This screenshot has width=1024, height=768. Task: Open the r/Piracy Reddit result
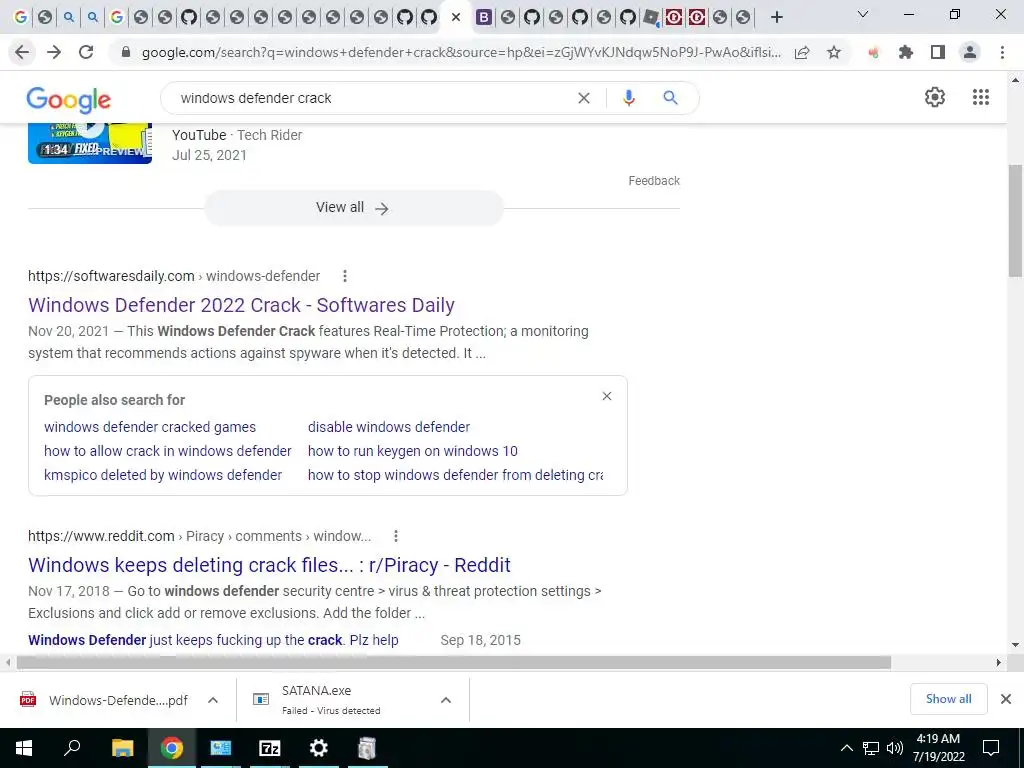click(269, 565)
